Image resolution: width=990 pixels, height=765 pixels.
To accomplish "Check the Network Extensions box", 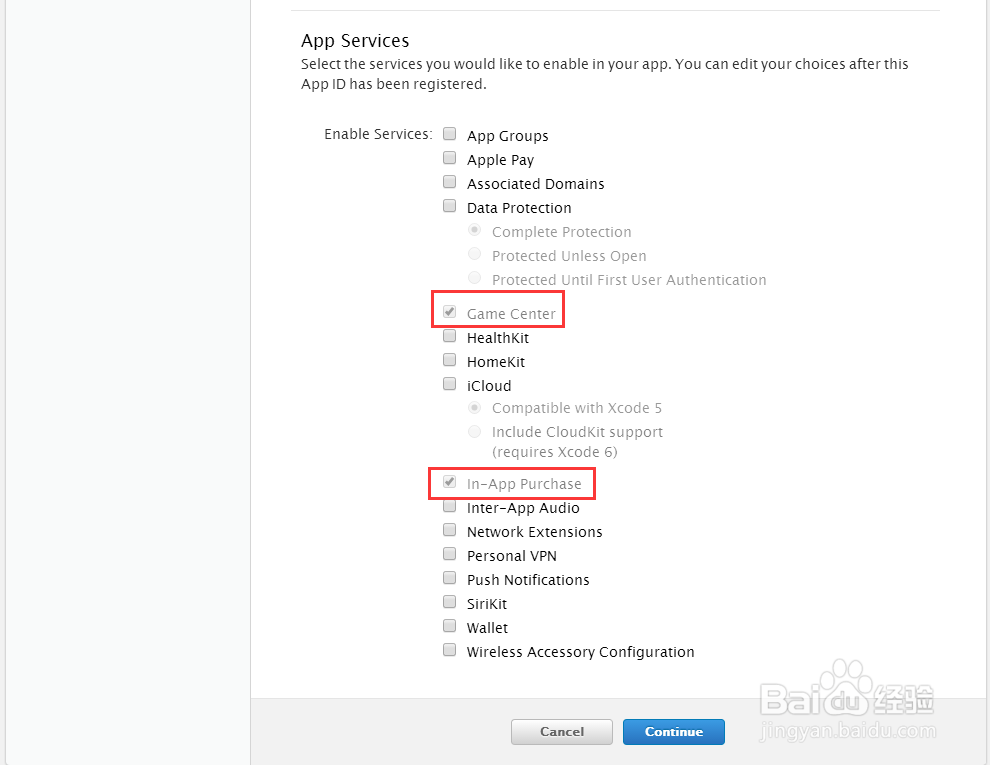I will [x=450, y=530].
